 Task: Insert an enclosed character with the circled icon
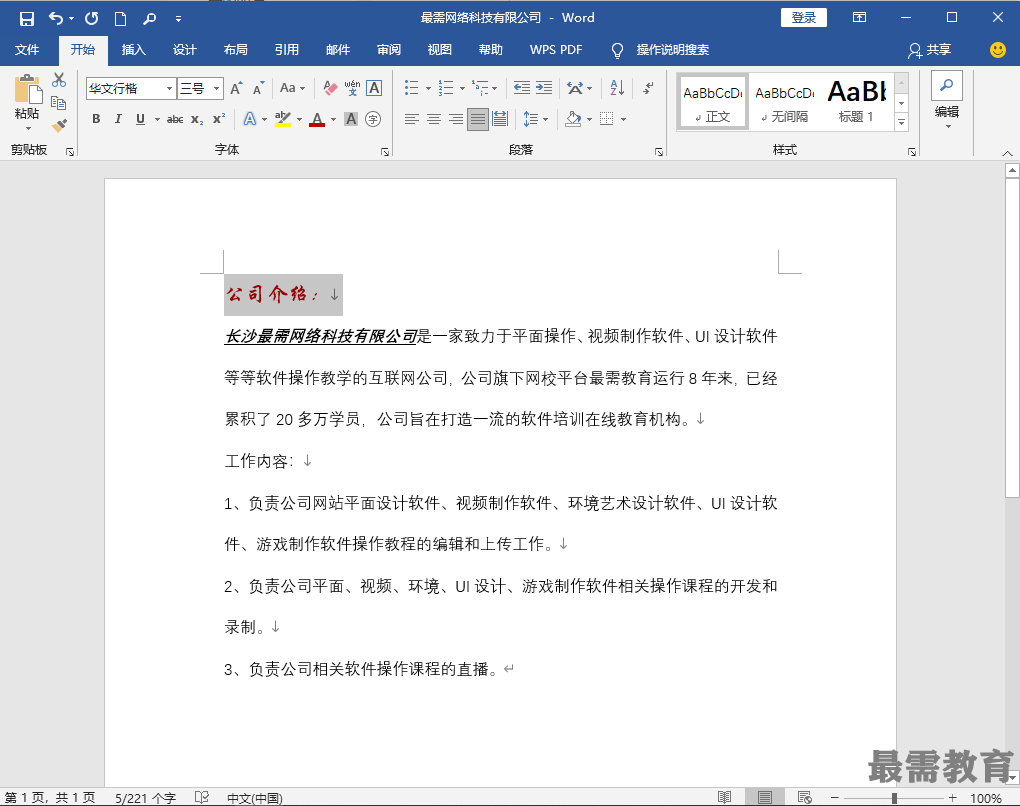pos(373,119)
